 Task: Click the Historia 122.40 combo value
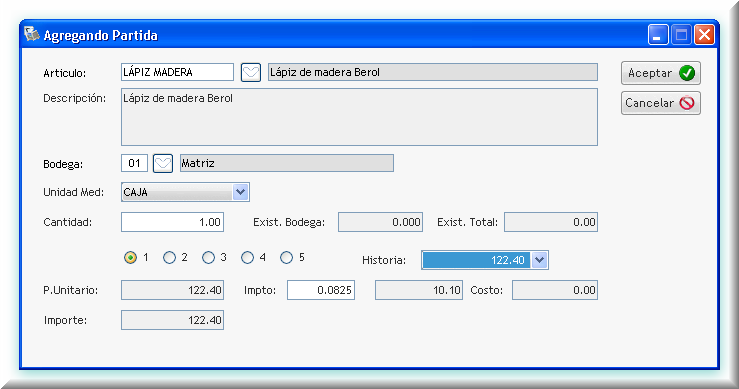(x=476, y=260)
